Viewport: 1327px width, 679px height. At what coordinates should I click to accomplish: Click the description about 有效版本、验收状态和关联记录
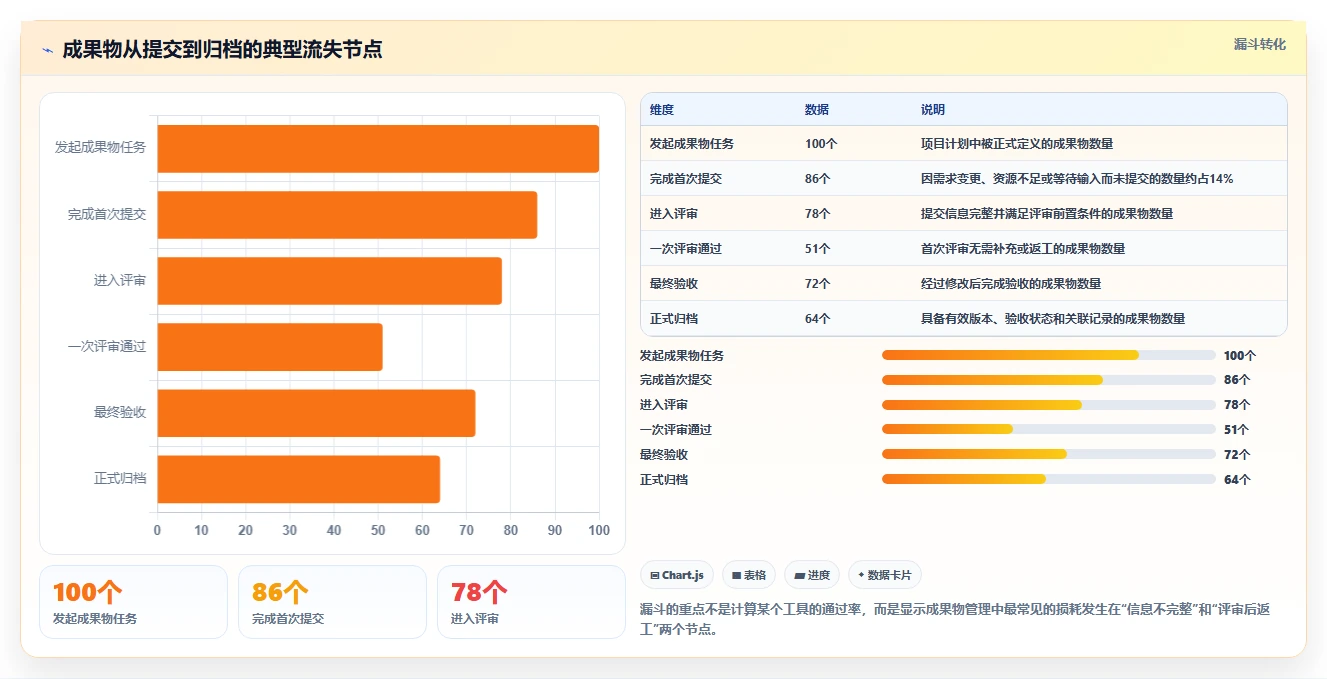point(1053,319)
